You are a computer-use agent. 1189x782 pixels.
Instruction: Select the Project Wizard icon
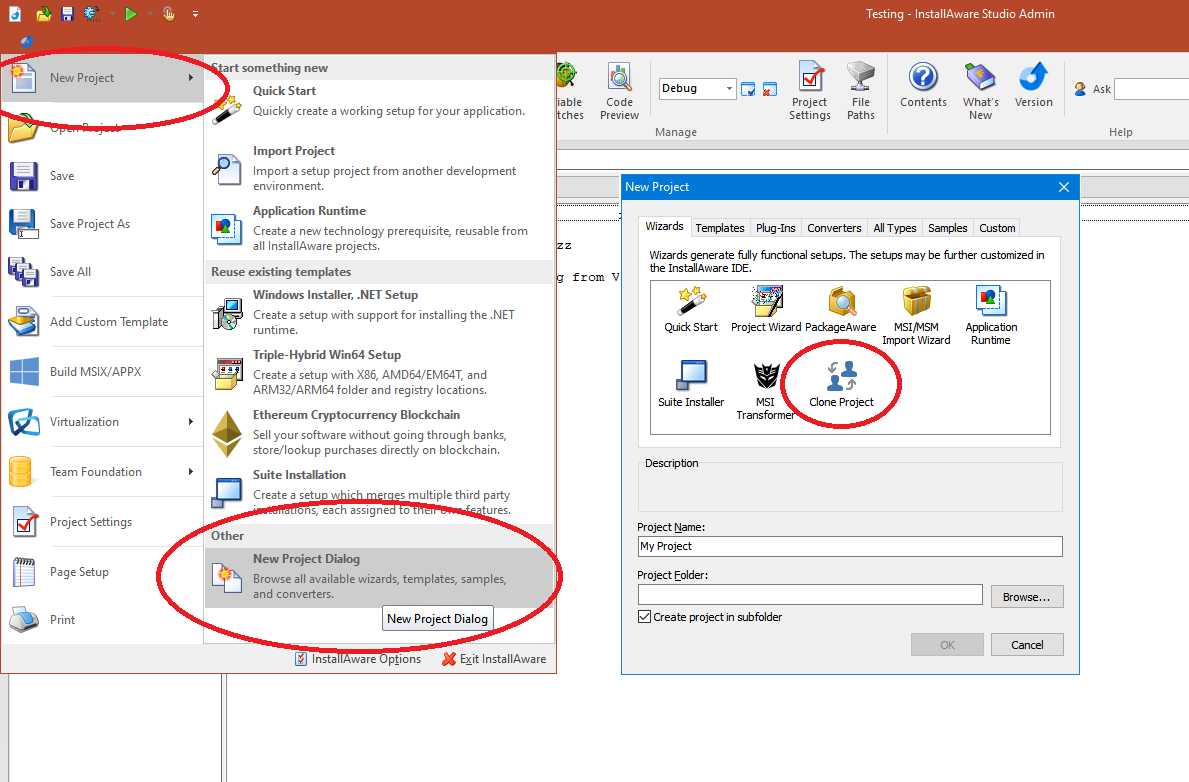pyautogui.click(x=766, y=309)
